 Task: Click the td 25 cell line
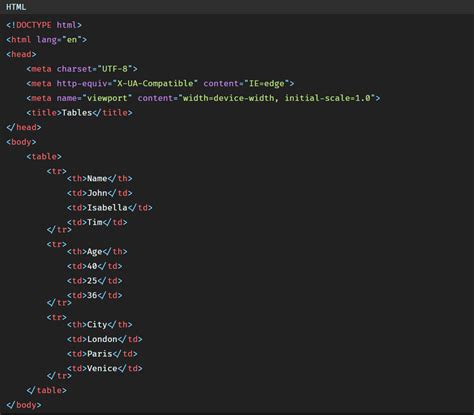click(95, 281)
